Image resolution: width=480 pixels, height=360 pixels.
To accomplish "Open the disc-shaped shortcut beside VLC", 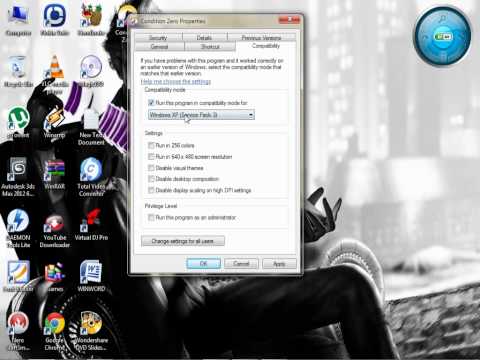I will tap(91, 71).
